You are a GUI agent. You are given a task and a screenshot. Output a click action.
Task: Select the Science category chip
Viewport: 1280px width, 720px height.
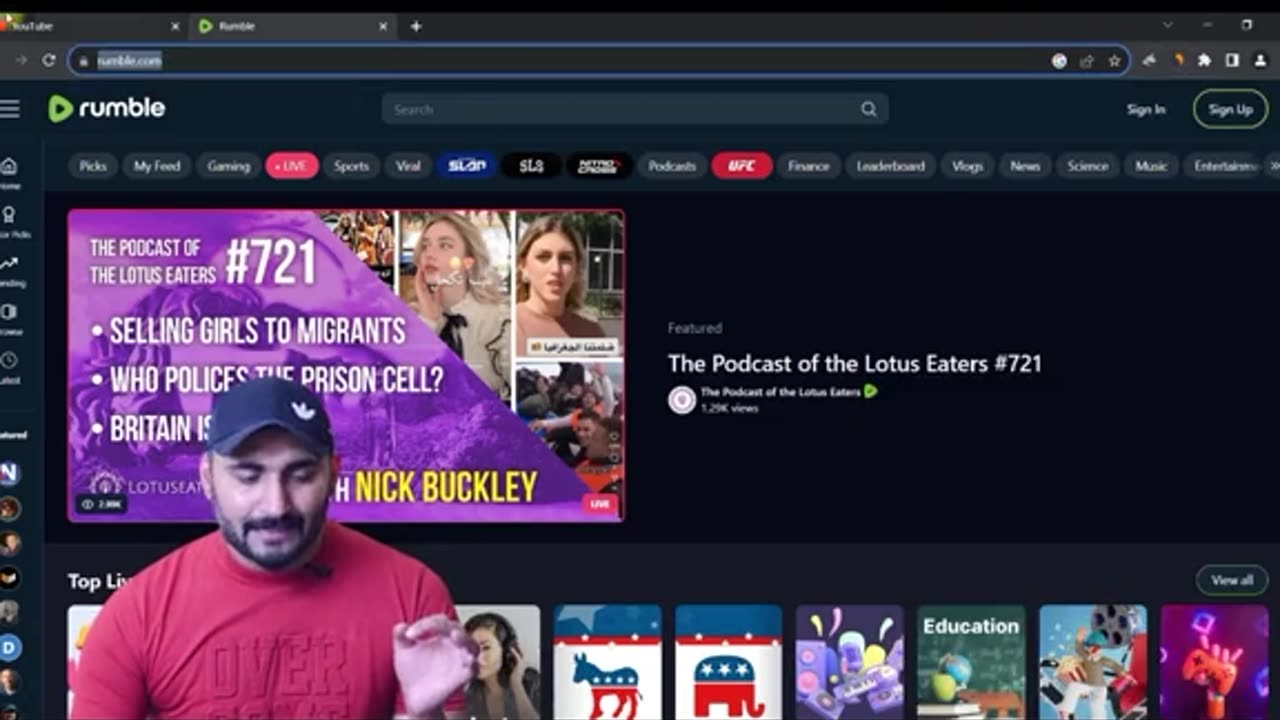tap(1087, 166)
